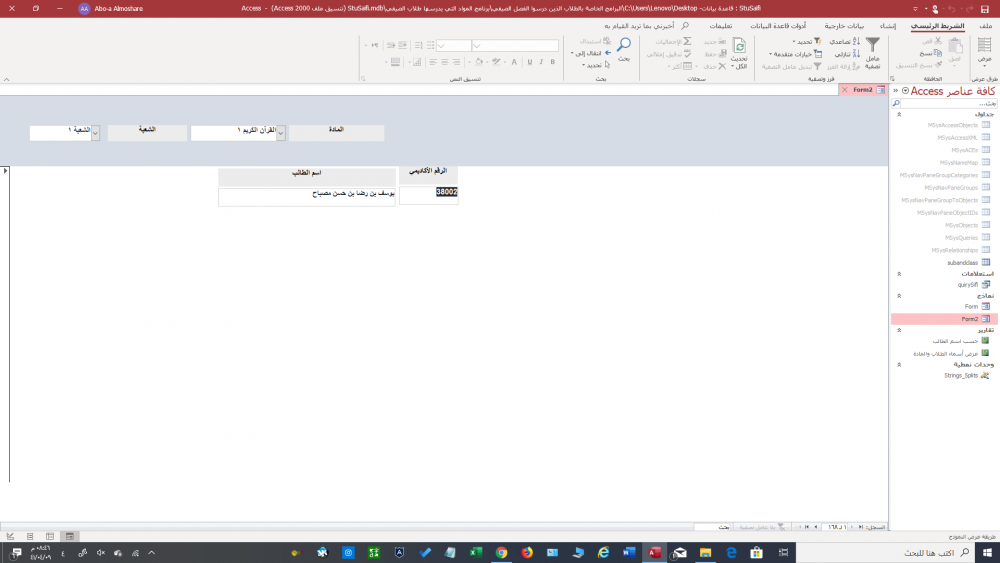The image size is (1000, 563).
Task: Click Replace (استبدال) button
Action: tap(596, 41)
